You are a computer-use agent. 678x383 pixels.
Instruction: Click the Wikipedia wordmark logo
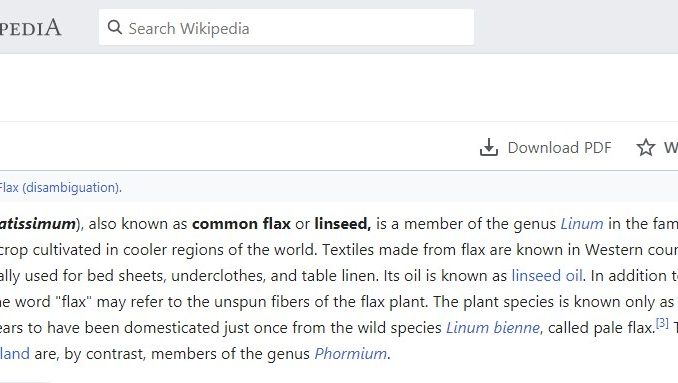[x=30, y=28]
